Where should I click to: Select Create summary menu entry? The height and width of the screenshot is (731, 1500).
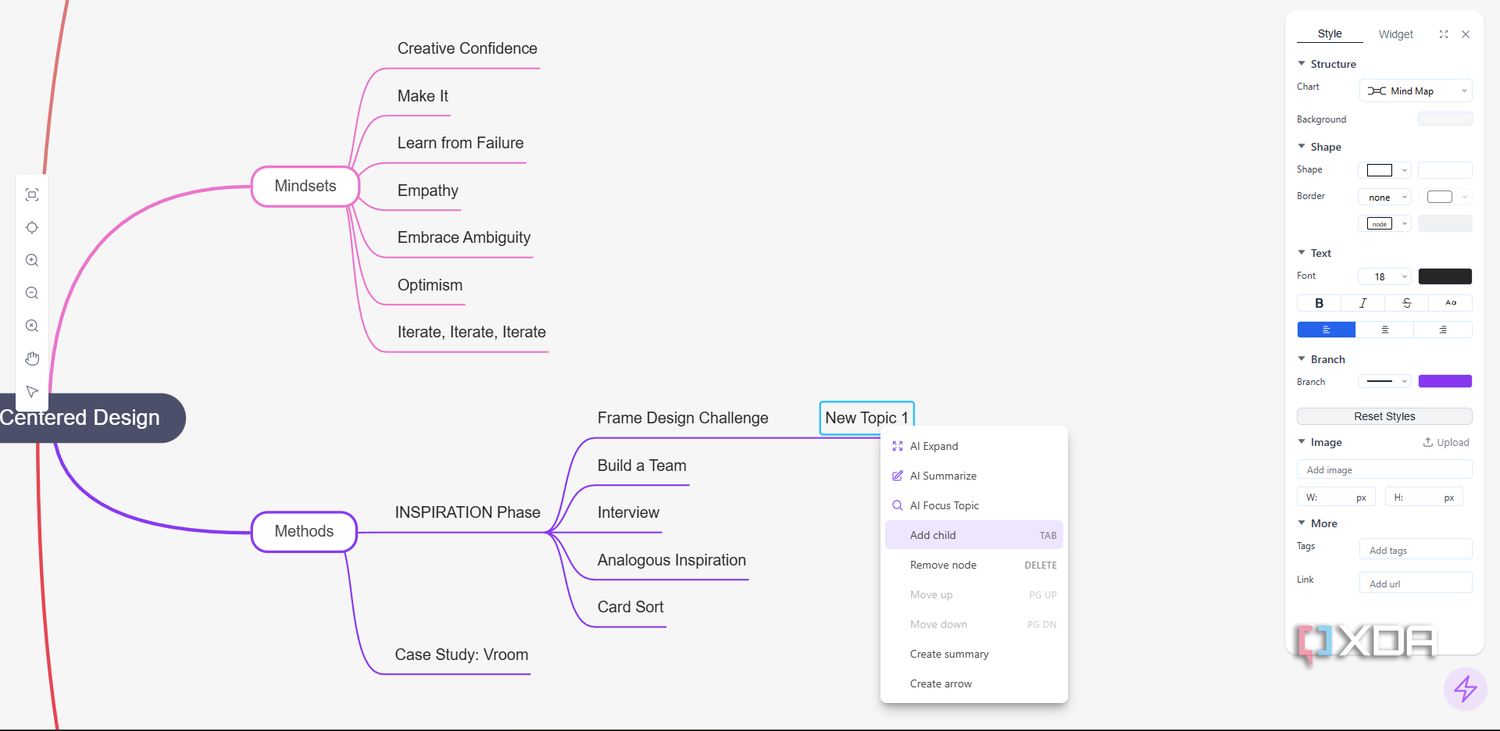point(974,654)
